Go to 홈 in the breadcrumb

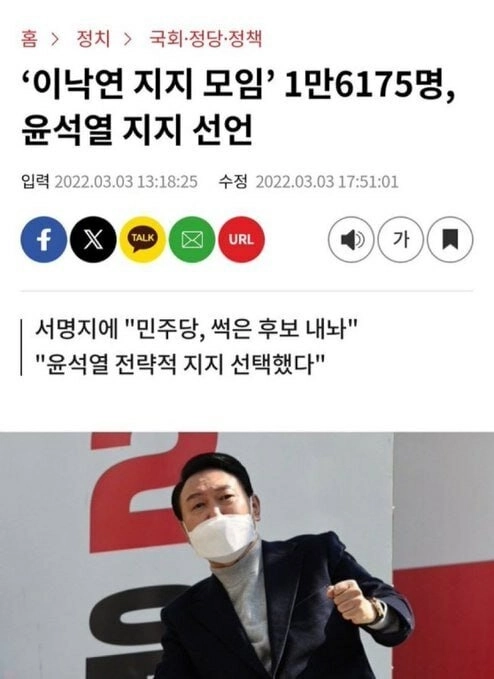coord(29,39)
